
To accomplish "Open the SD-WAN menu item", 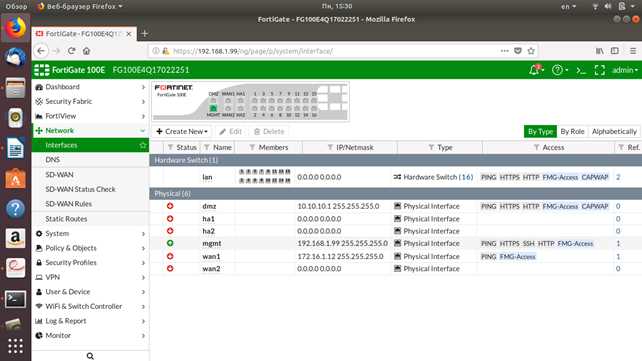I will coord(90,174).
